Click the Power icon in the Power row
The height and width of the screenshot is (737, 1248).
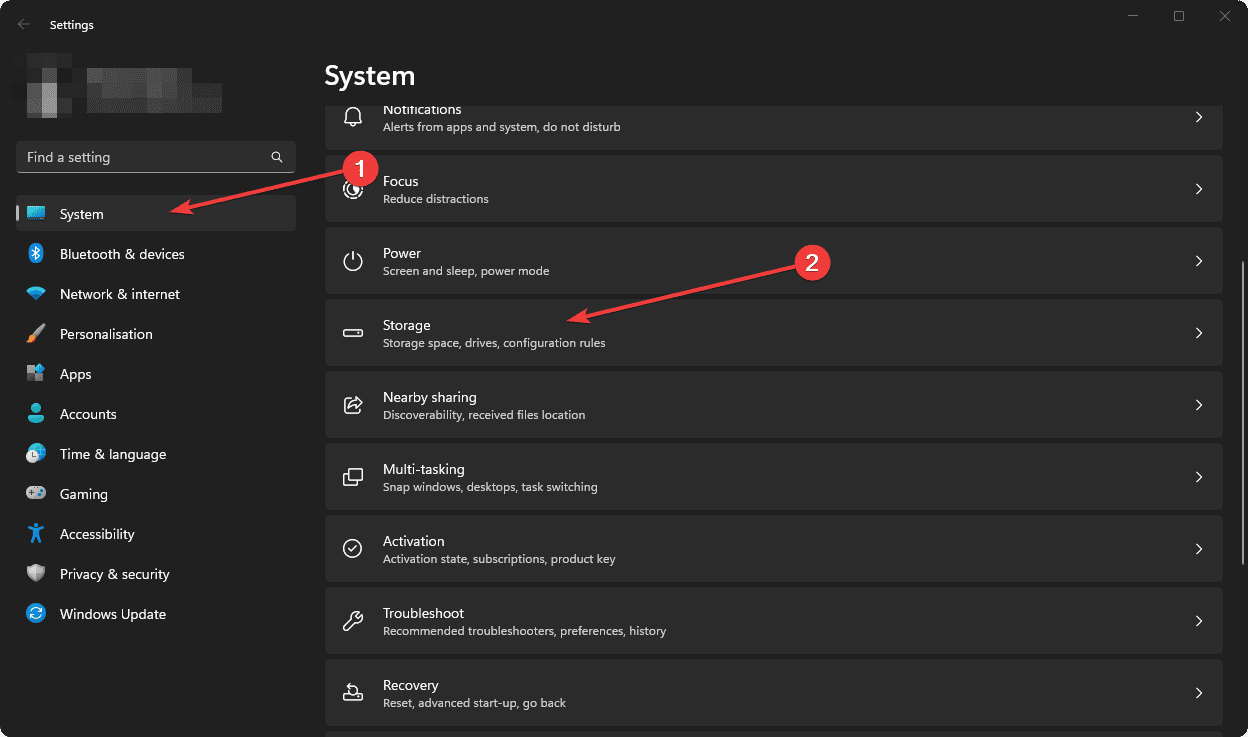[352, 260]
